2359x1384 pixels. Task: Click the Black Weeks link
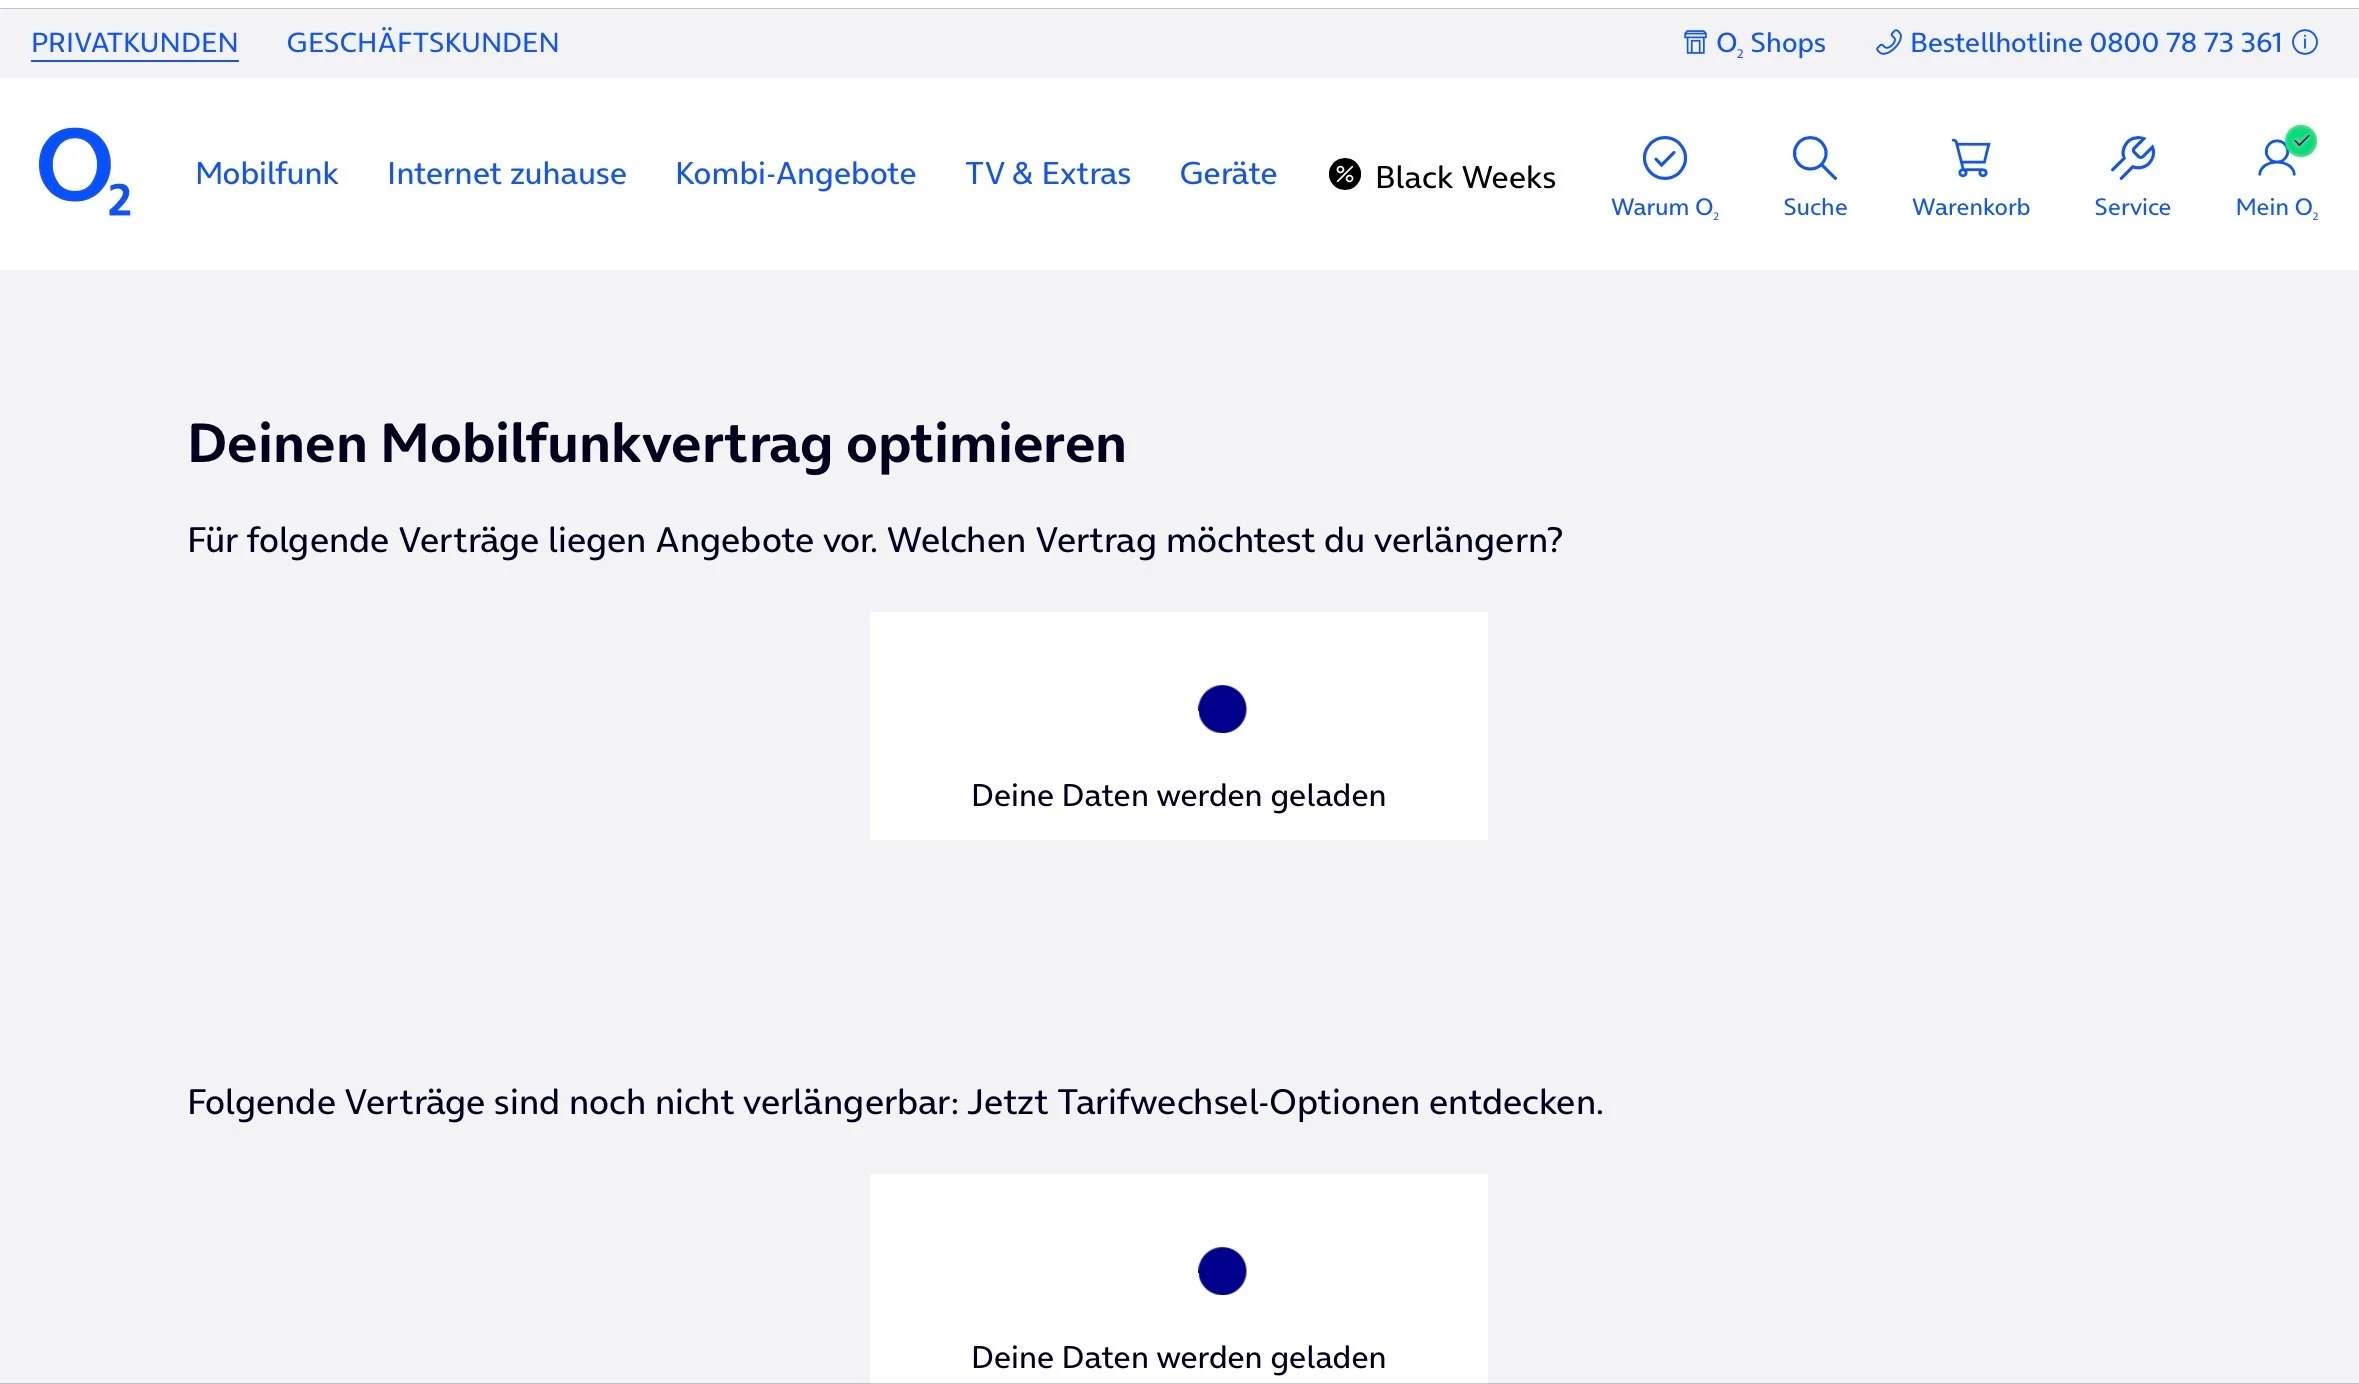(1465, 177)
